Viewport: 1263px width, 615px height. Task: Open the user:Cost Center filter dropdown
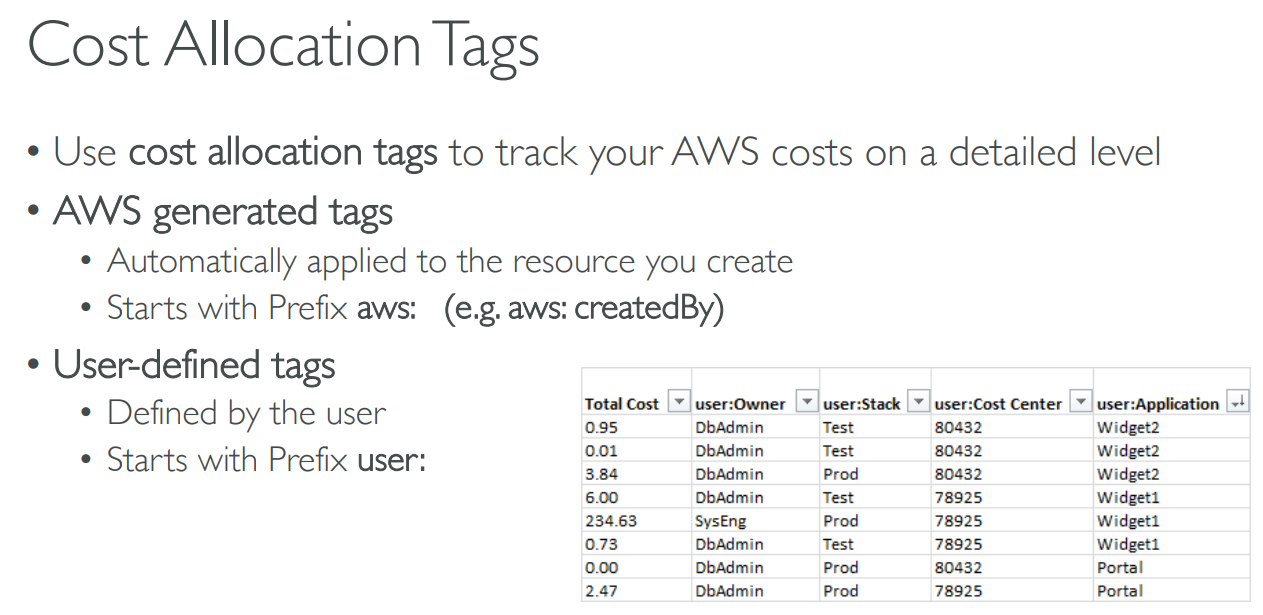pos(1079,403)
